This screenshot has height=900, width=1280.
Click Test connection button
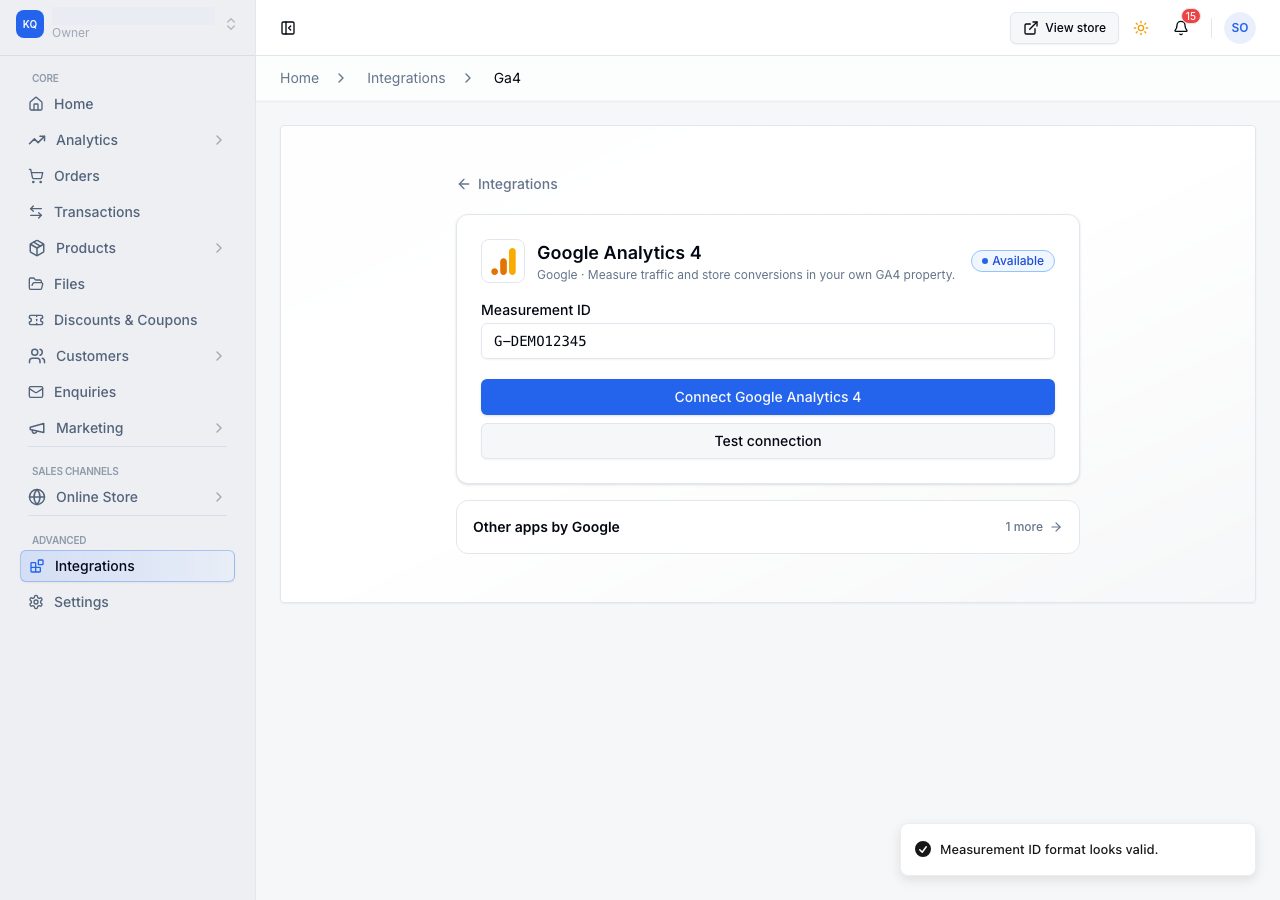[768, 441]
